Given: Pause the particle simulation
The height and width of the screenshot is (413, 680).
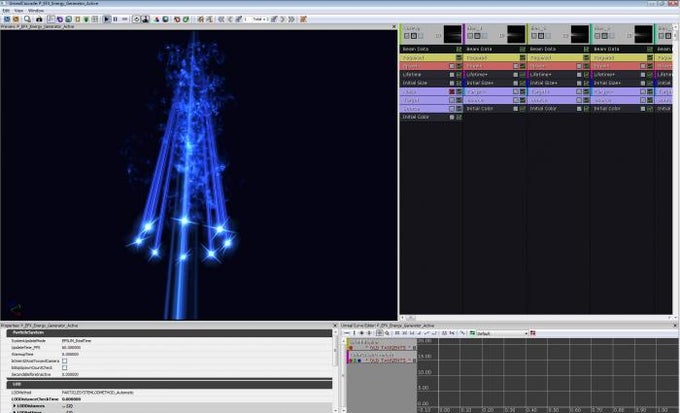Looking at the screenshot, I should 115,19.
